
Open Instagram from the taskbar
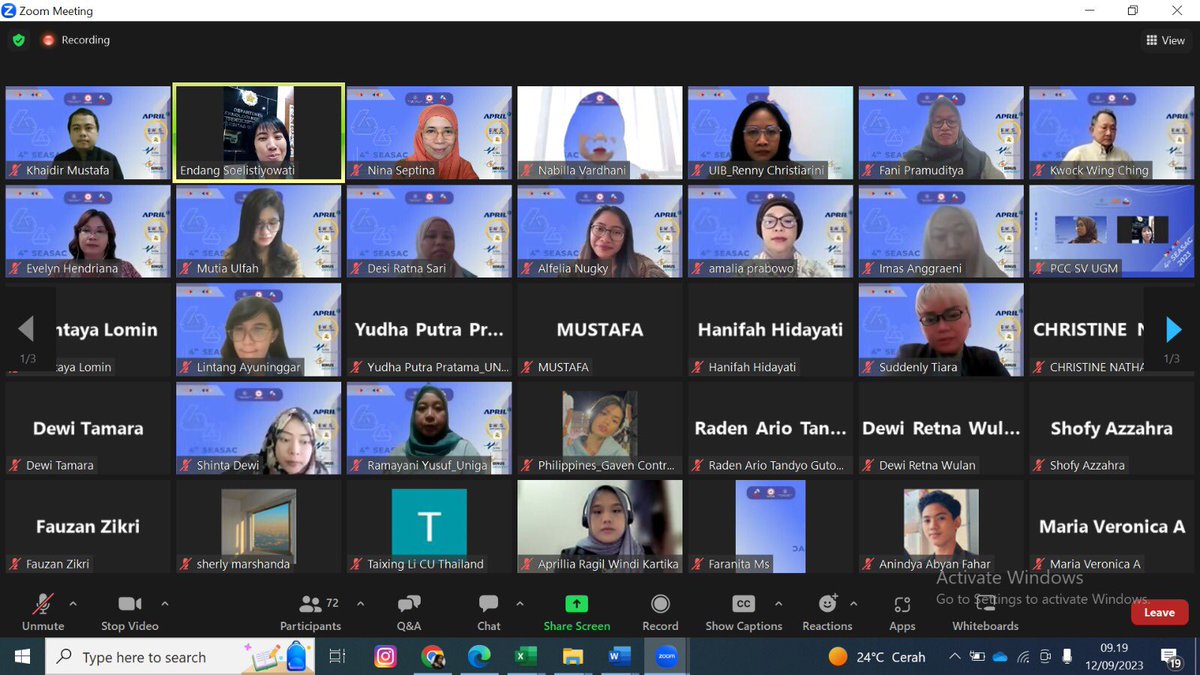385,657
